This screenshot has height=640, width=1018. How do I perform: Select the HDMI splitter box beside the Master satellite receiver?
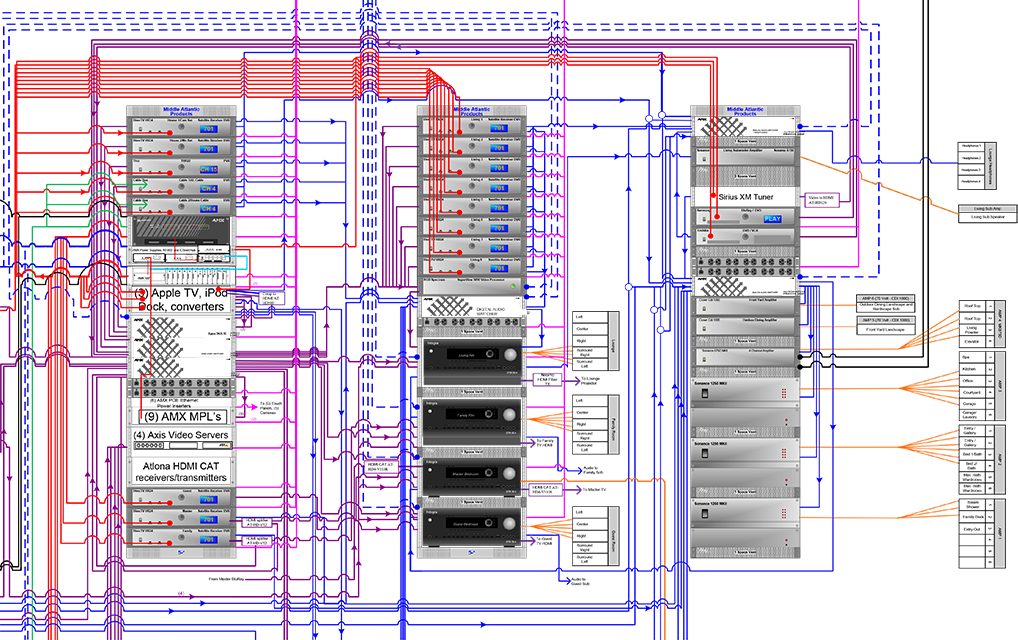pos(256,522)
